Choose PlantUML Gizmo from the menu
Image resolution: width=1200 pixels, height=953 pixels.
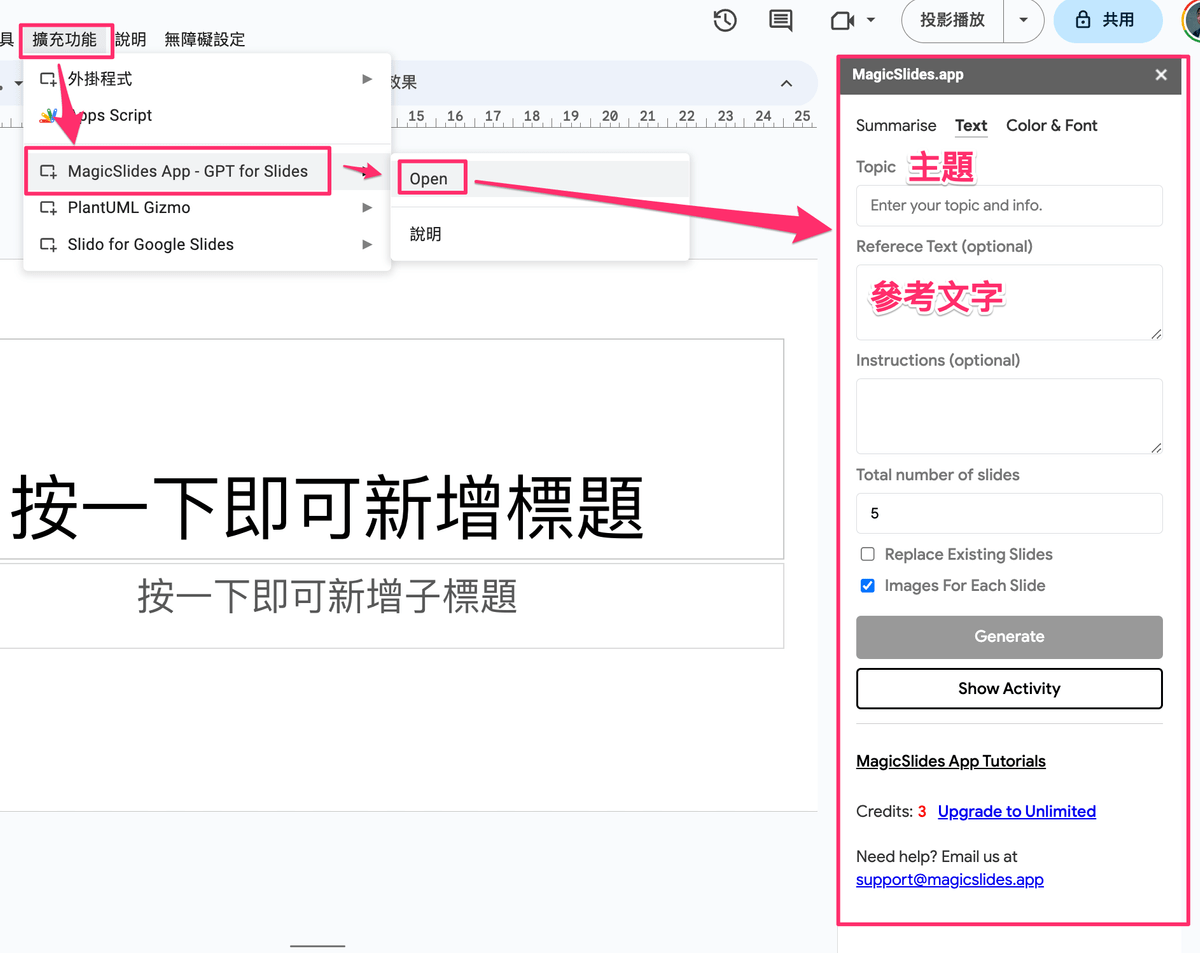(207, 208)
